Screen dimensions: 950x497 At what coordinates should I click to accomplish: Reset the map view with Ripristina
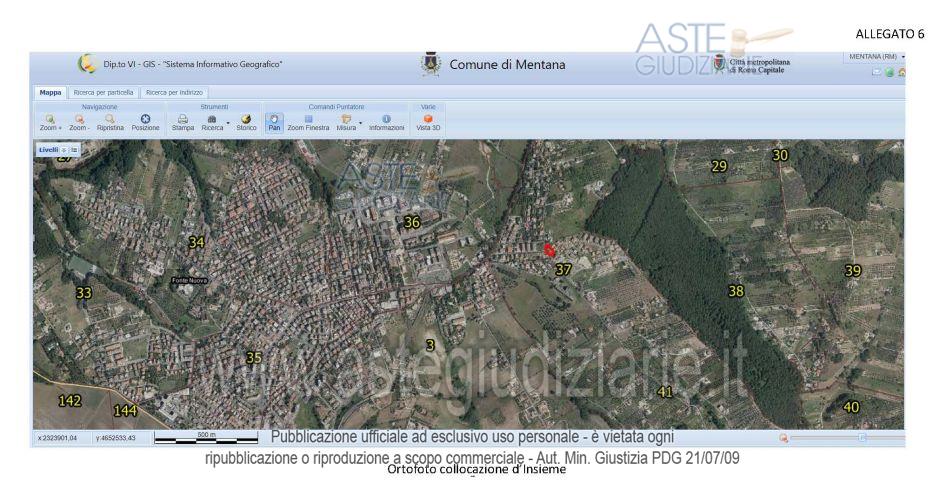(x=111, y=122)
